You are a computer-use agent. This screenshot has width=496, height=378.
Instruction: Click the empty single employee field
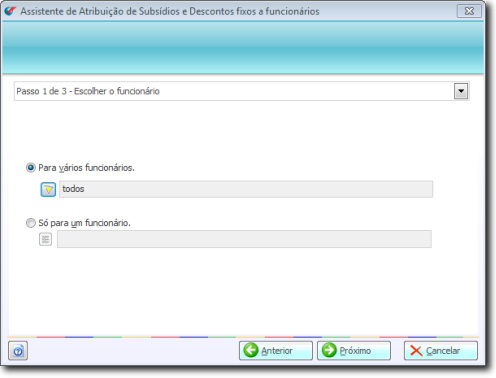[x=244, y=239]
